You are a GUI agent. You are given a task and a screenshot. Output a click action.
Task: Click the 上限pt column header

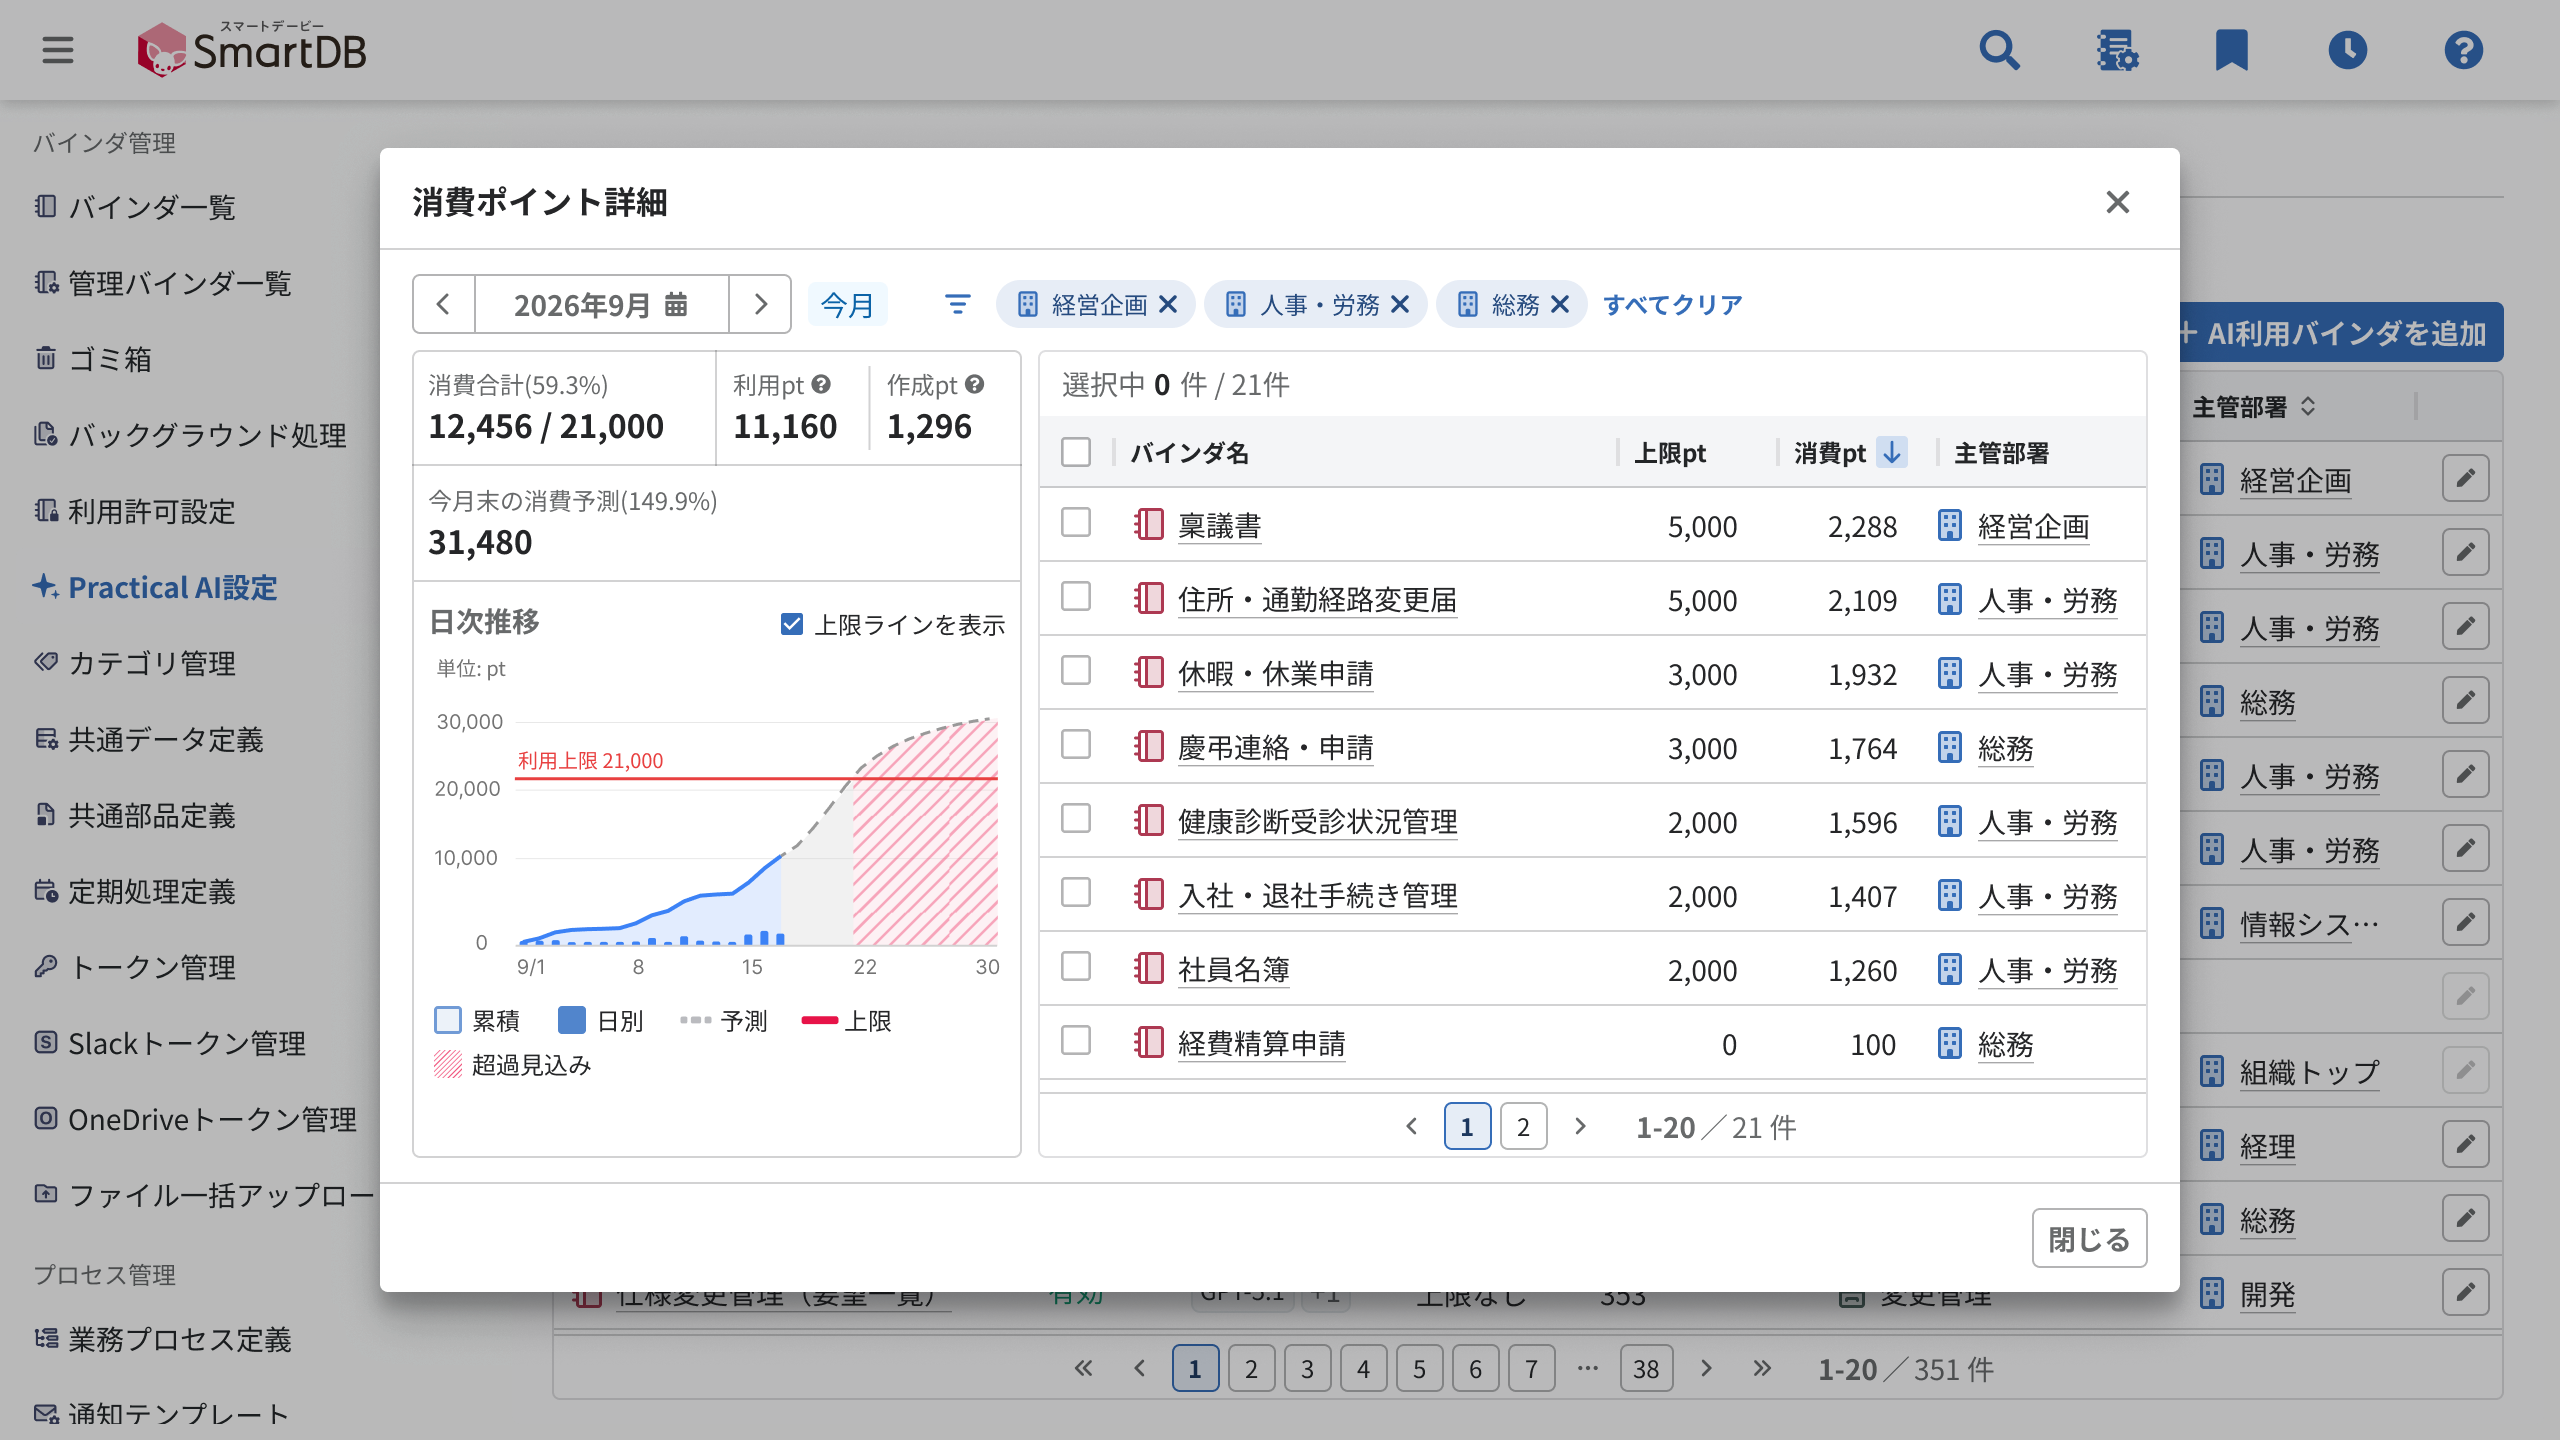(1670, 453)
